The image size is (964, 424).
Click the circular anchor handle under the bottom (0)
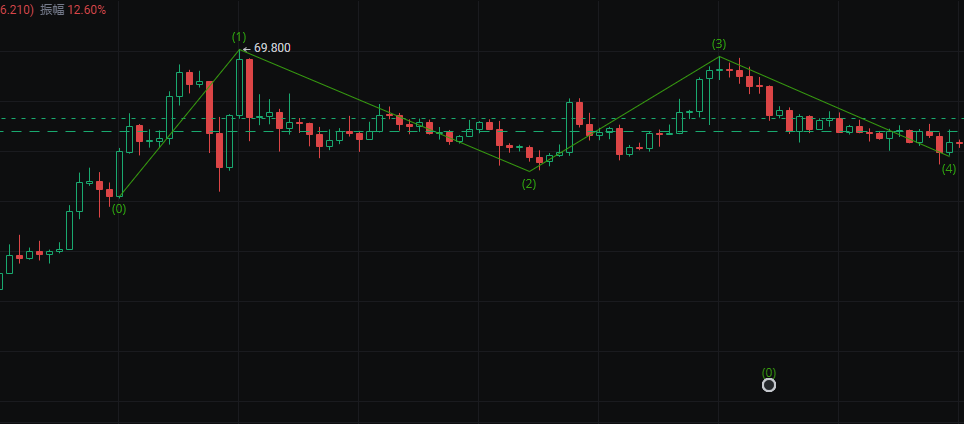pos(768,385)
